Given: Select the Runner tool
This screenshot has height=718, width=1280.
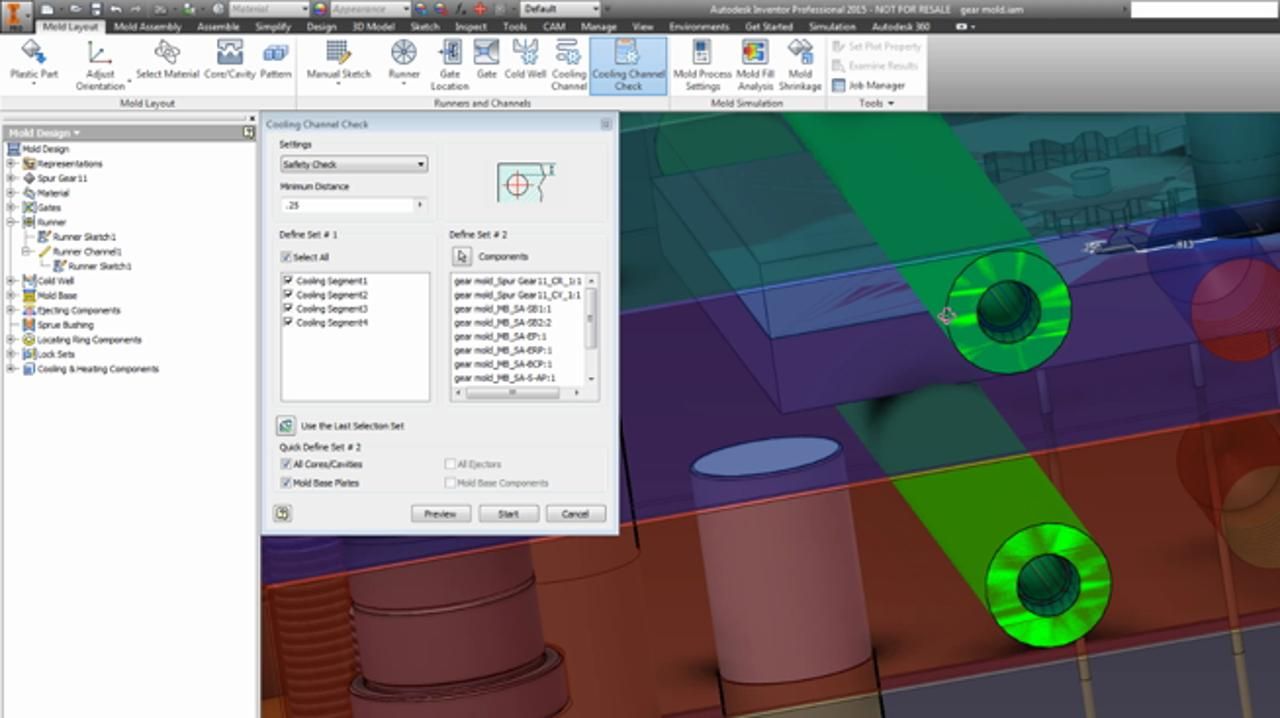Looking at the screenshot, I should [x=403, y=60].
